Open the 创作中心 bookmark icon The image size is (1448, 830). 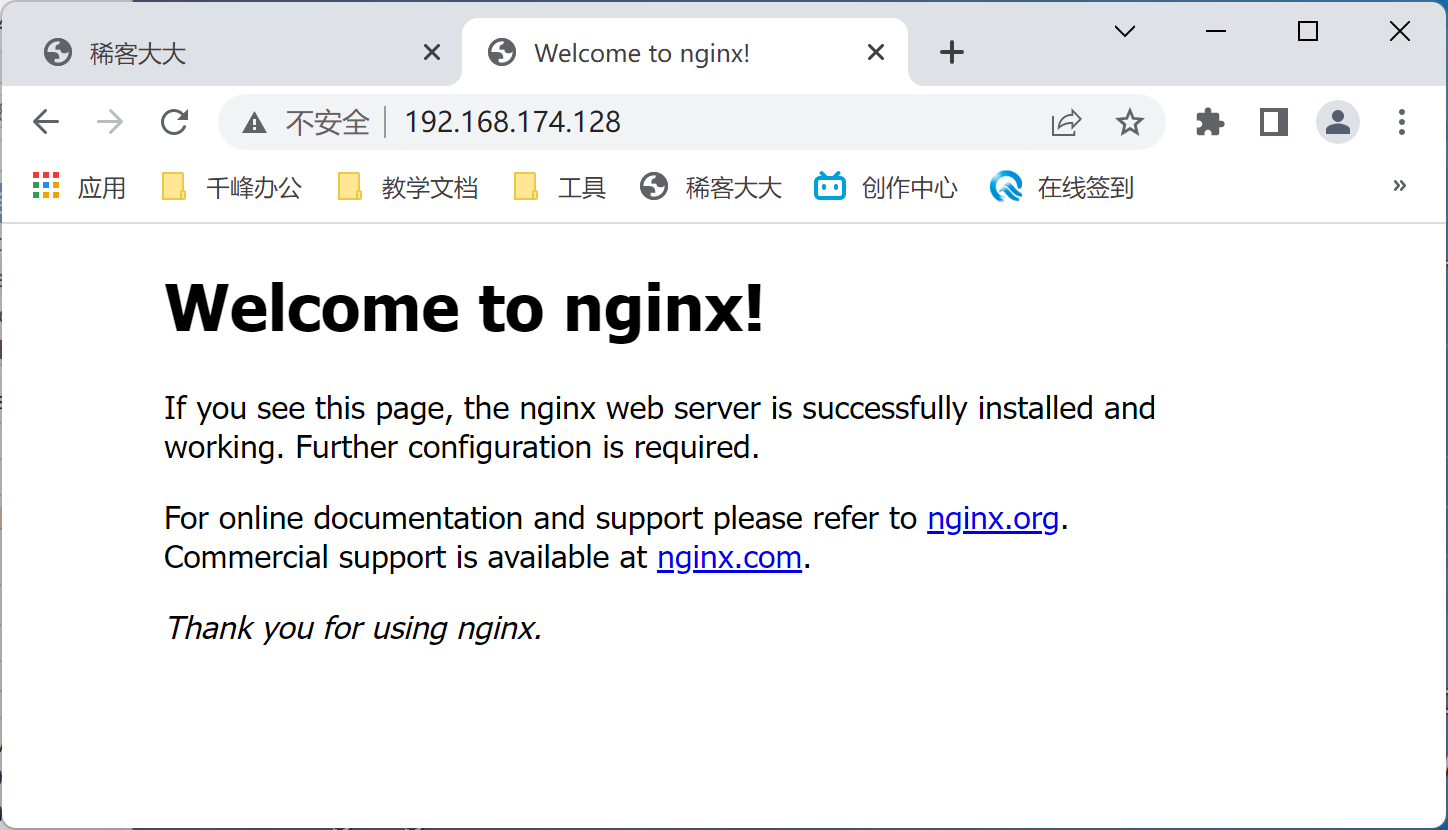tap(830, 186)
